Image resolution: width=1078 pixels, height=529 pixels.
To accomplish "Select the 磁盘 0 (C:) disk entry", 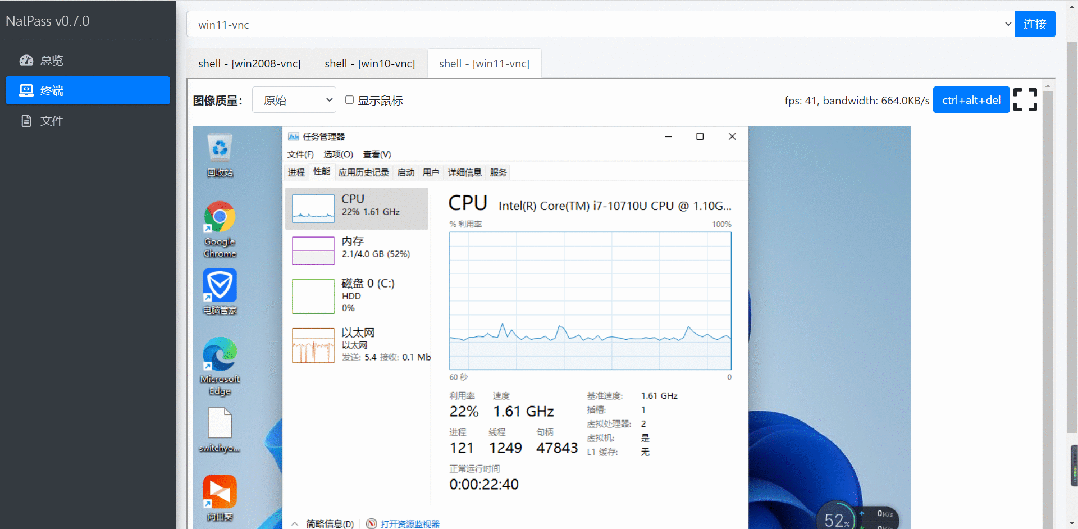I will [356, 295].
